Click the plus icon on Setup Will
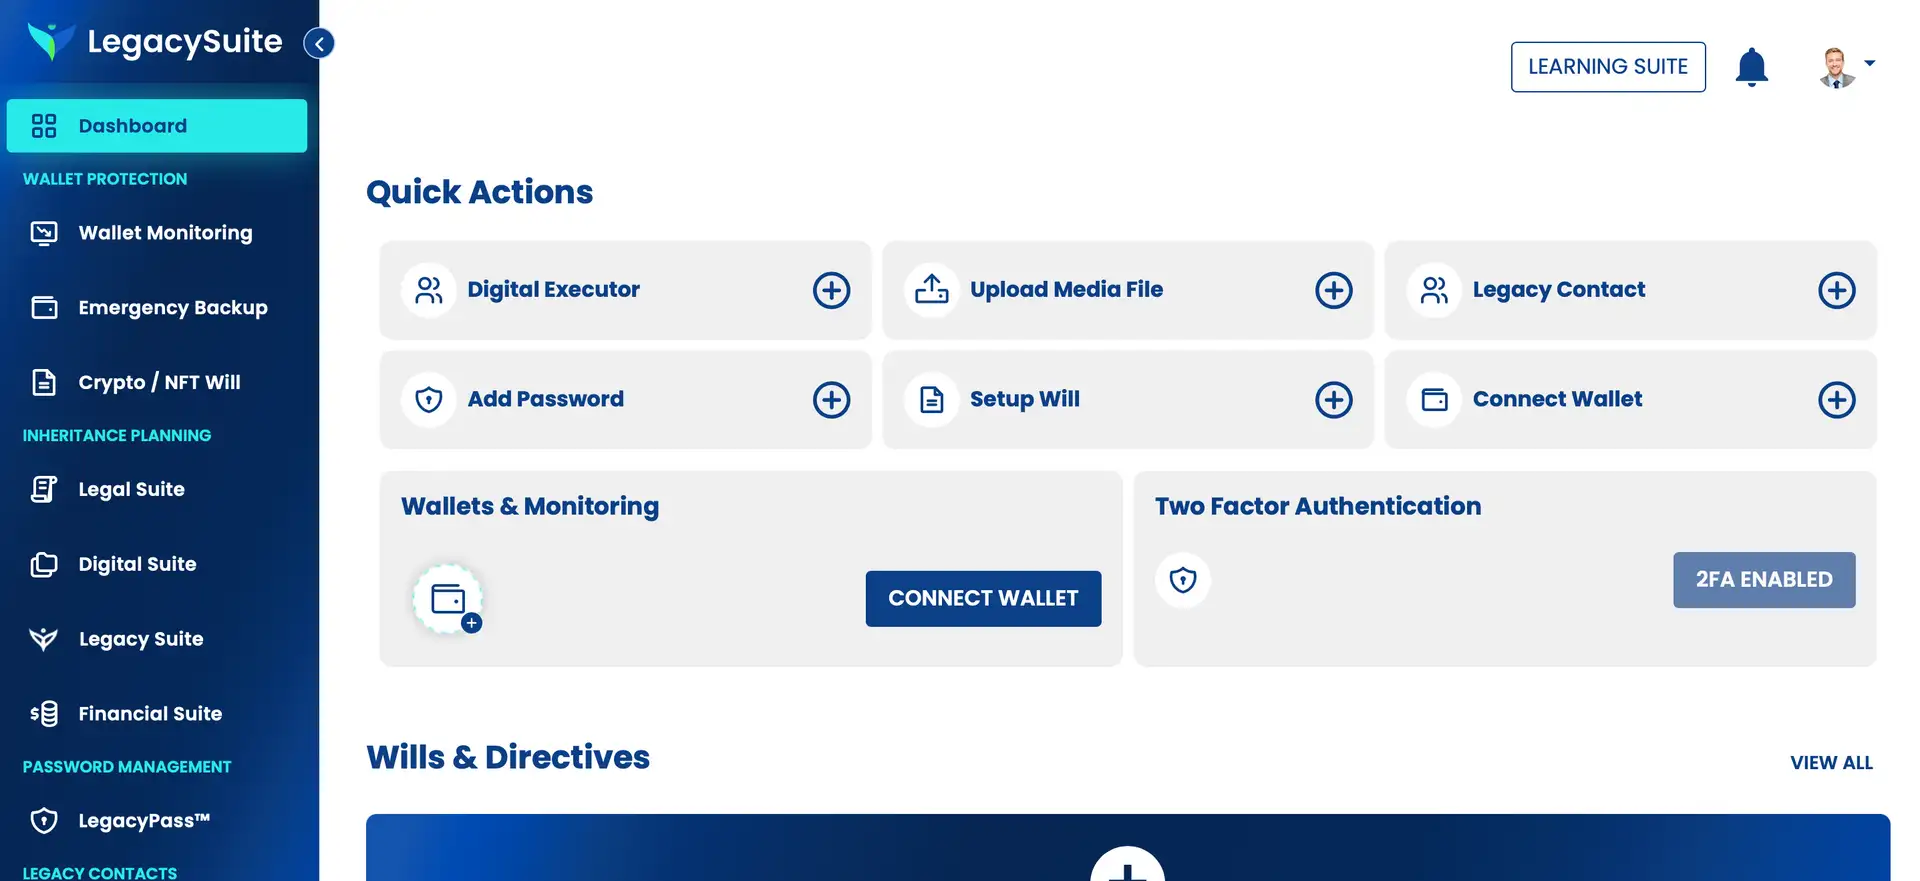 pos(1333,400)
